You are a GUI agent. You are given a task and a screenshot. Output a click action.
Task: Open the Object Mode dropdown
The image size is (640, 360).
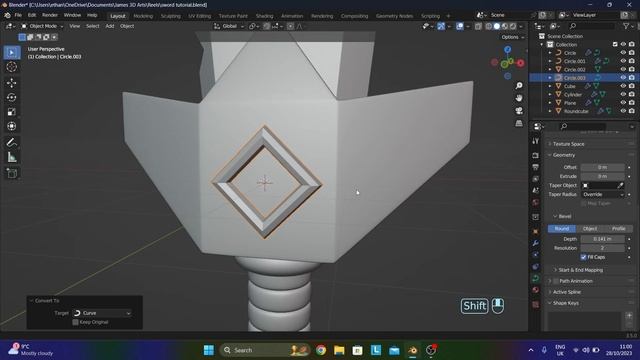[x=42, y=26]
